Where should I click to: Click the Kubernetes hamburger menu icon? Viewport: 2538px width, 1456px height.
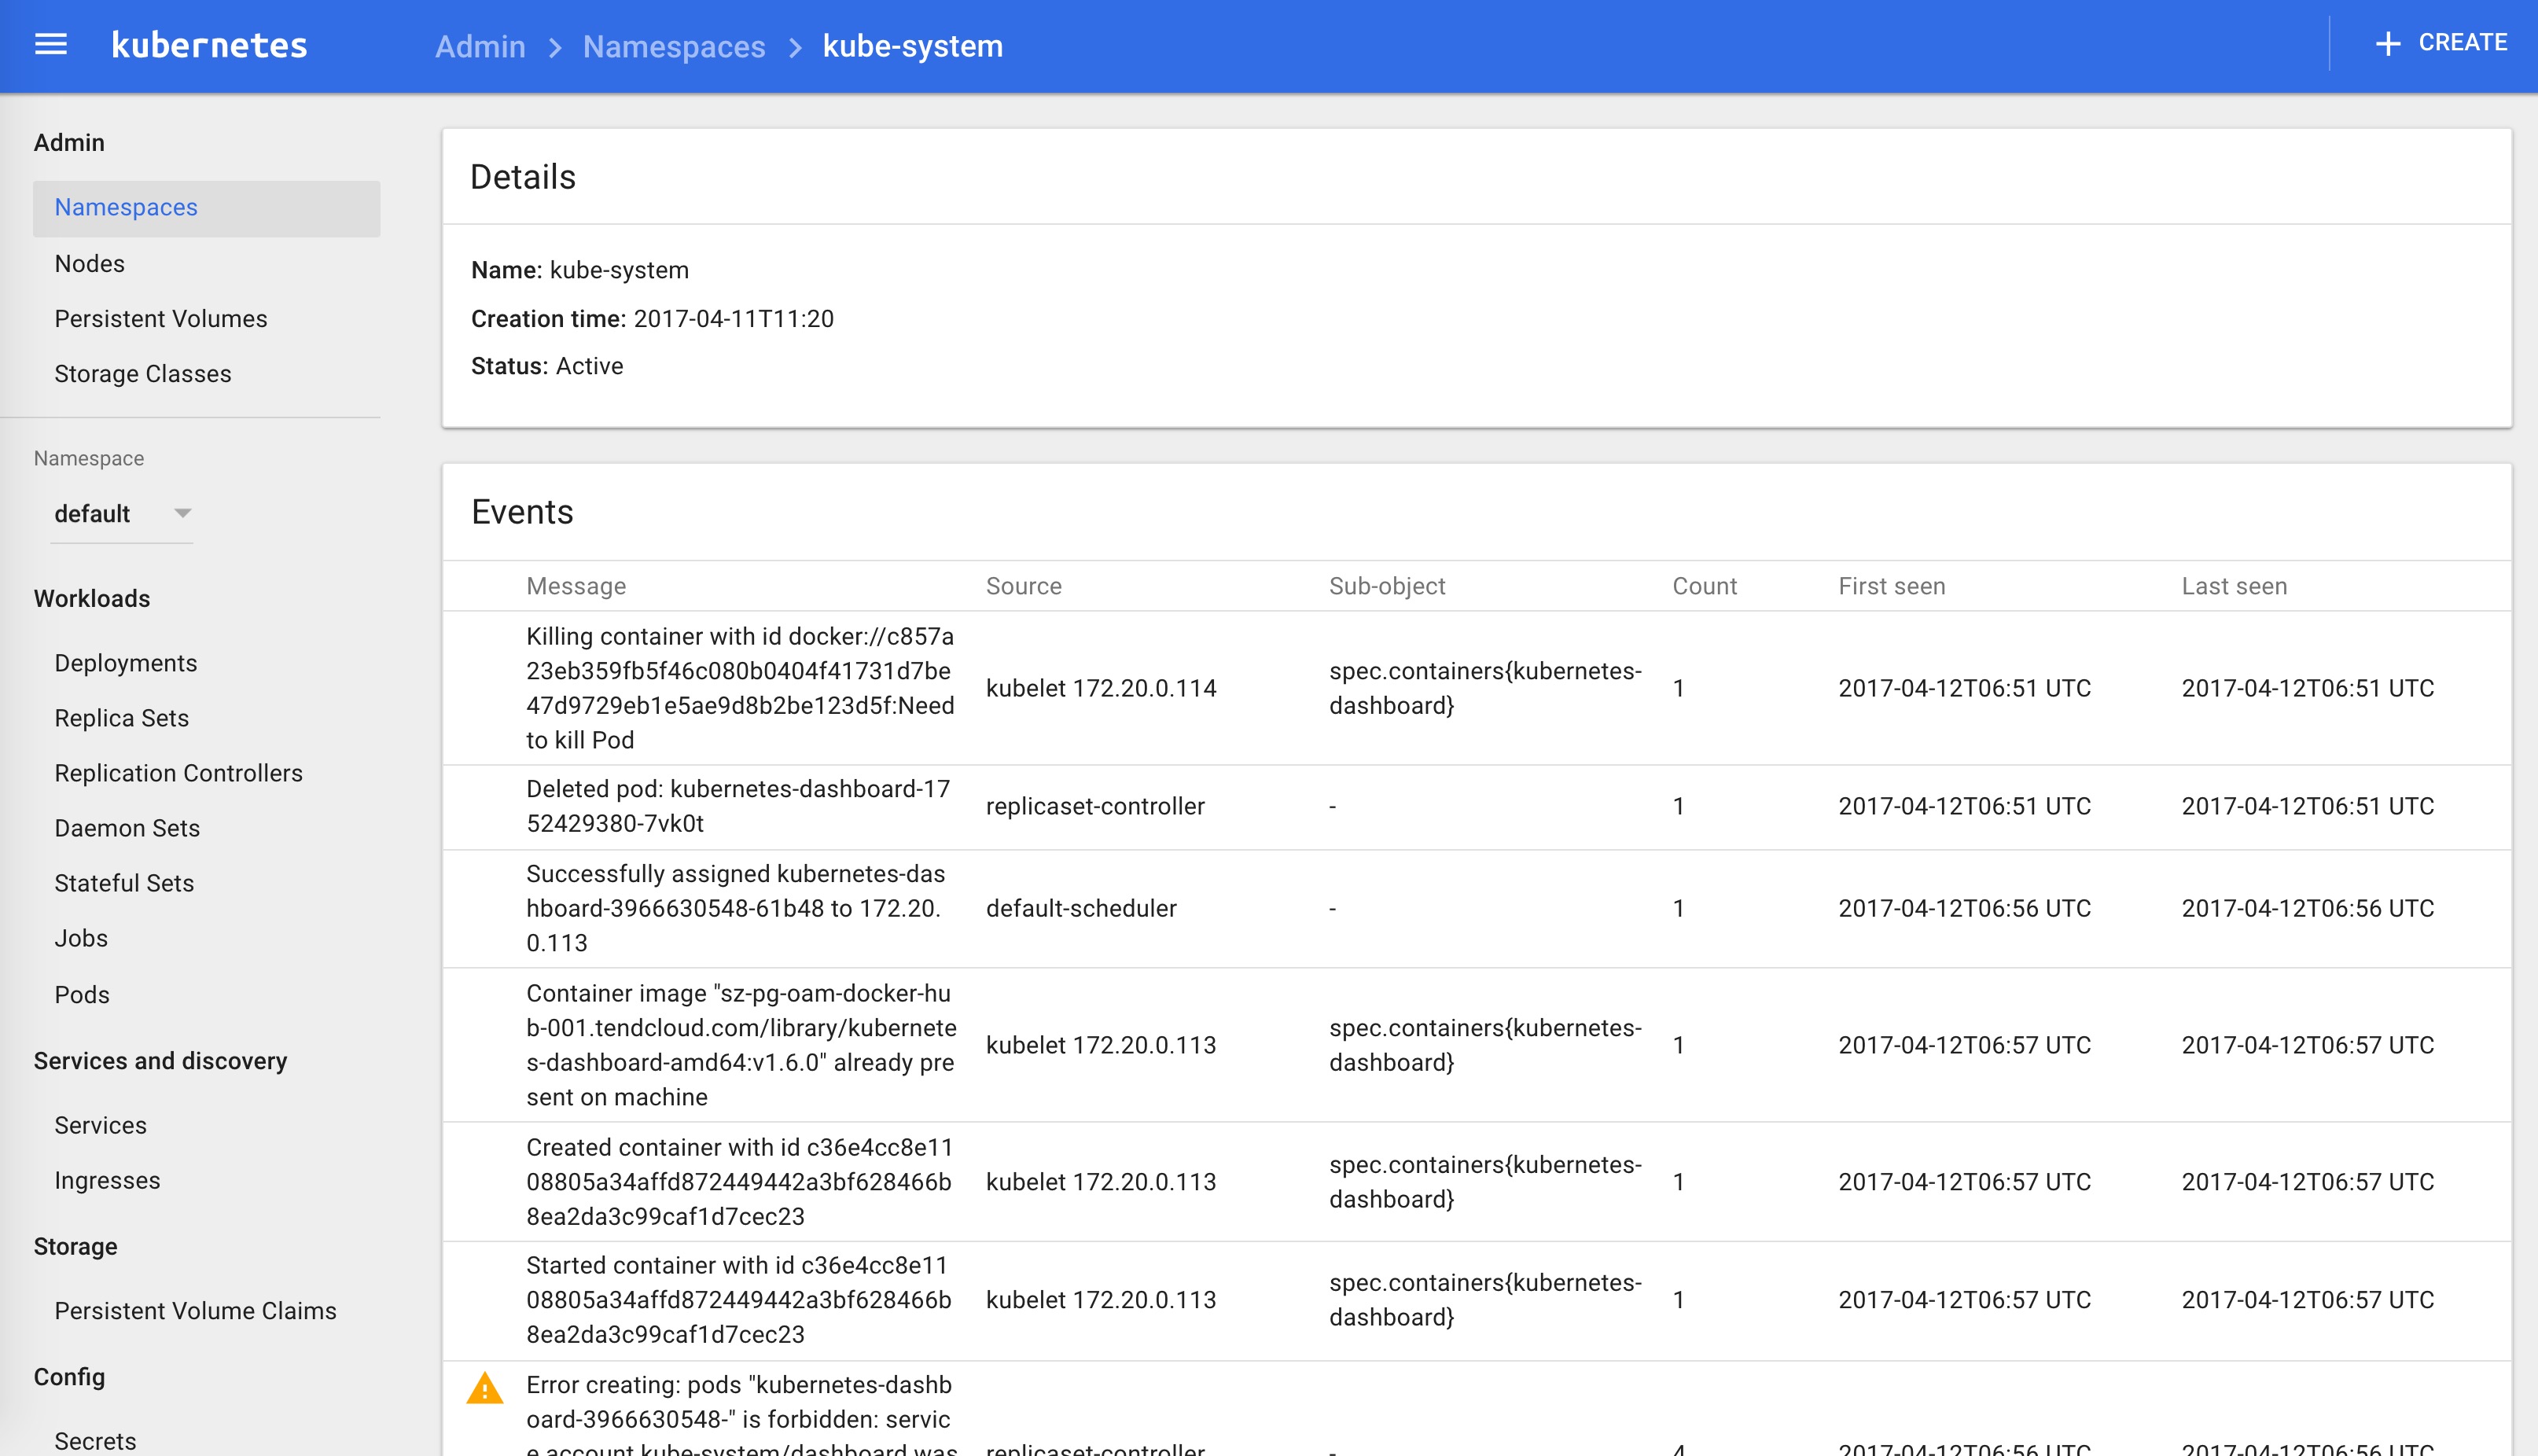click(50, 43)
